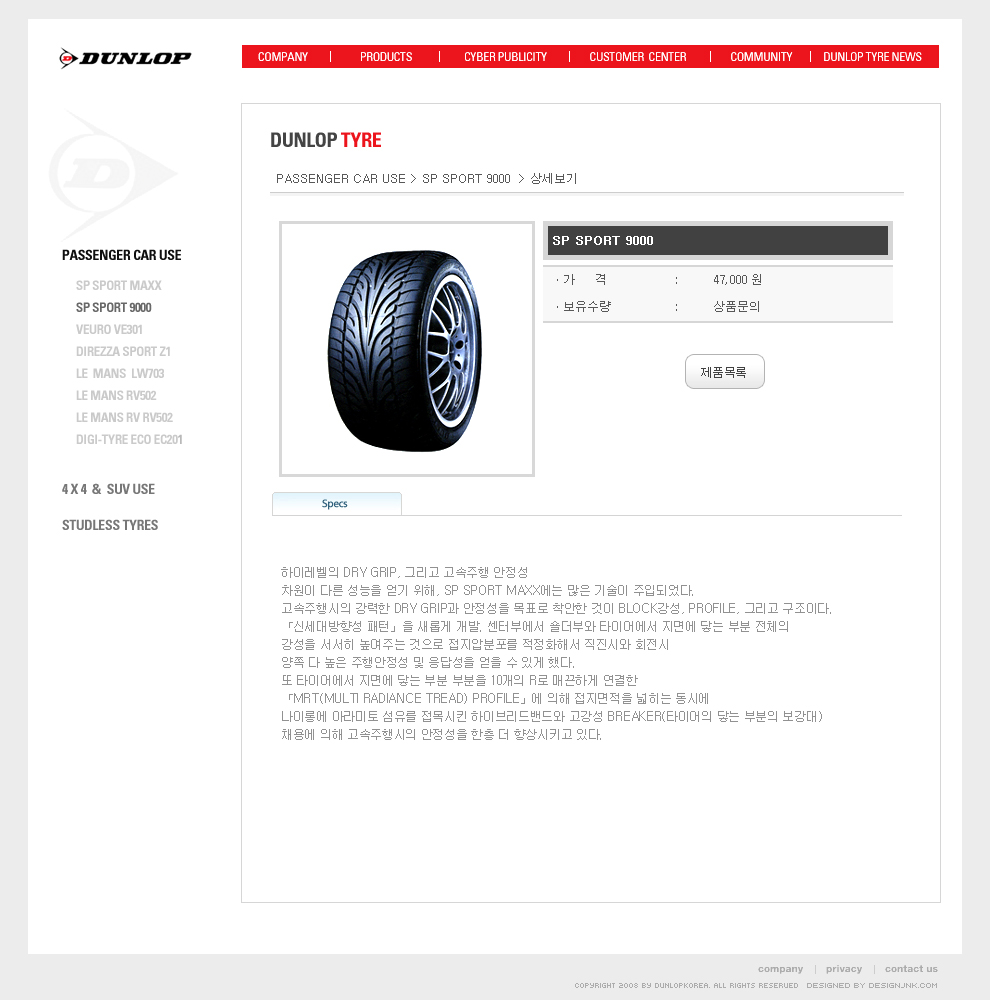Open DIREZZA SPORT Z1 product page
Screen dimensions: 990x1000
point(123,351)
